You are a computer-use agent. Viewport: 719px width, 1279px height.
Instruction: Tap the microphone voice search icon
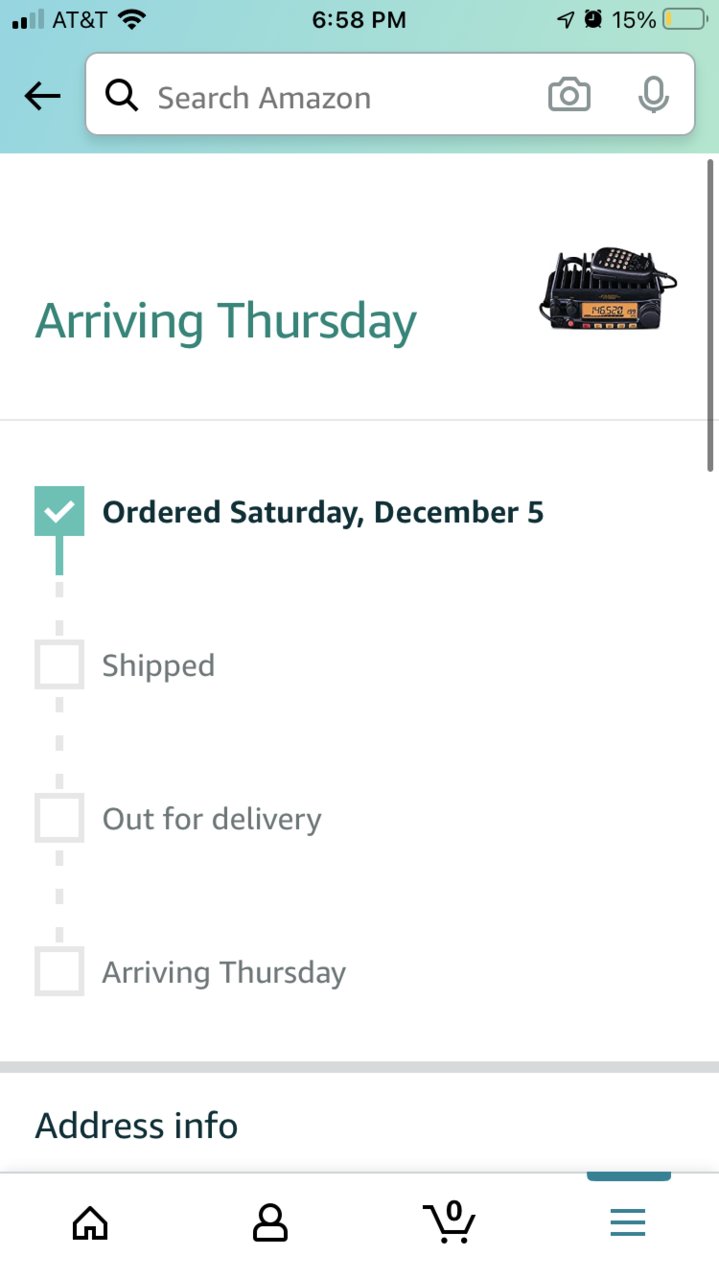[653, 96]
